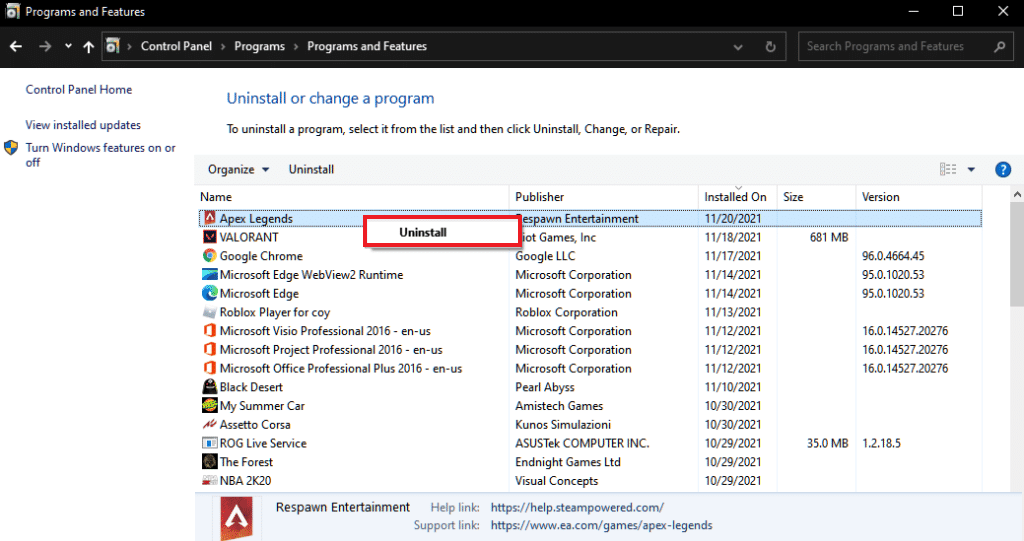Click the Forward navigation arrow
1024x541 pixels.
click(x=44, y=46)
